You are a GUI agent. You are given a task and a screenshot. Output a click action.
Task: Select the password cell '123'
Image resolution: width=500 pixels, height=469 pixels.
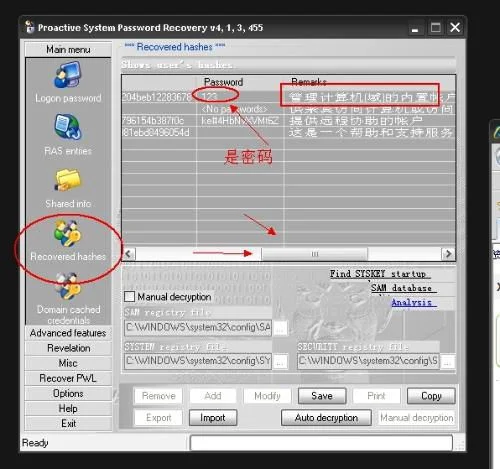coord(240,97)
